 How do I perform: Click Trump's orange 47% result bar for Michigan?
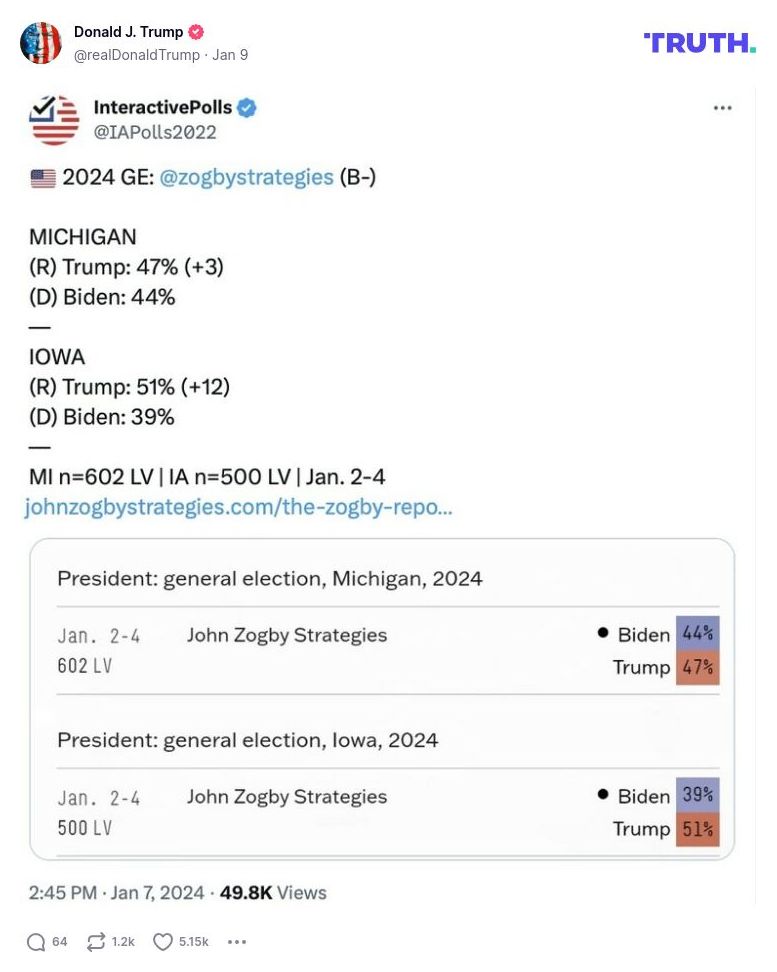pyautogui.click(x=698, y=666)
